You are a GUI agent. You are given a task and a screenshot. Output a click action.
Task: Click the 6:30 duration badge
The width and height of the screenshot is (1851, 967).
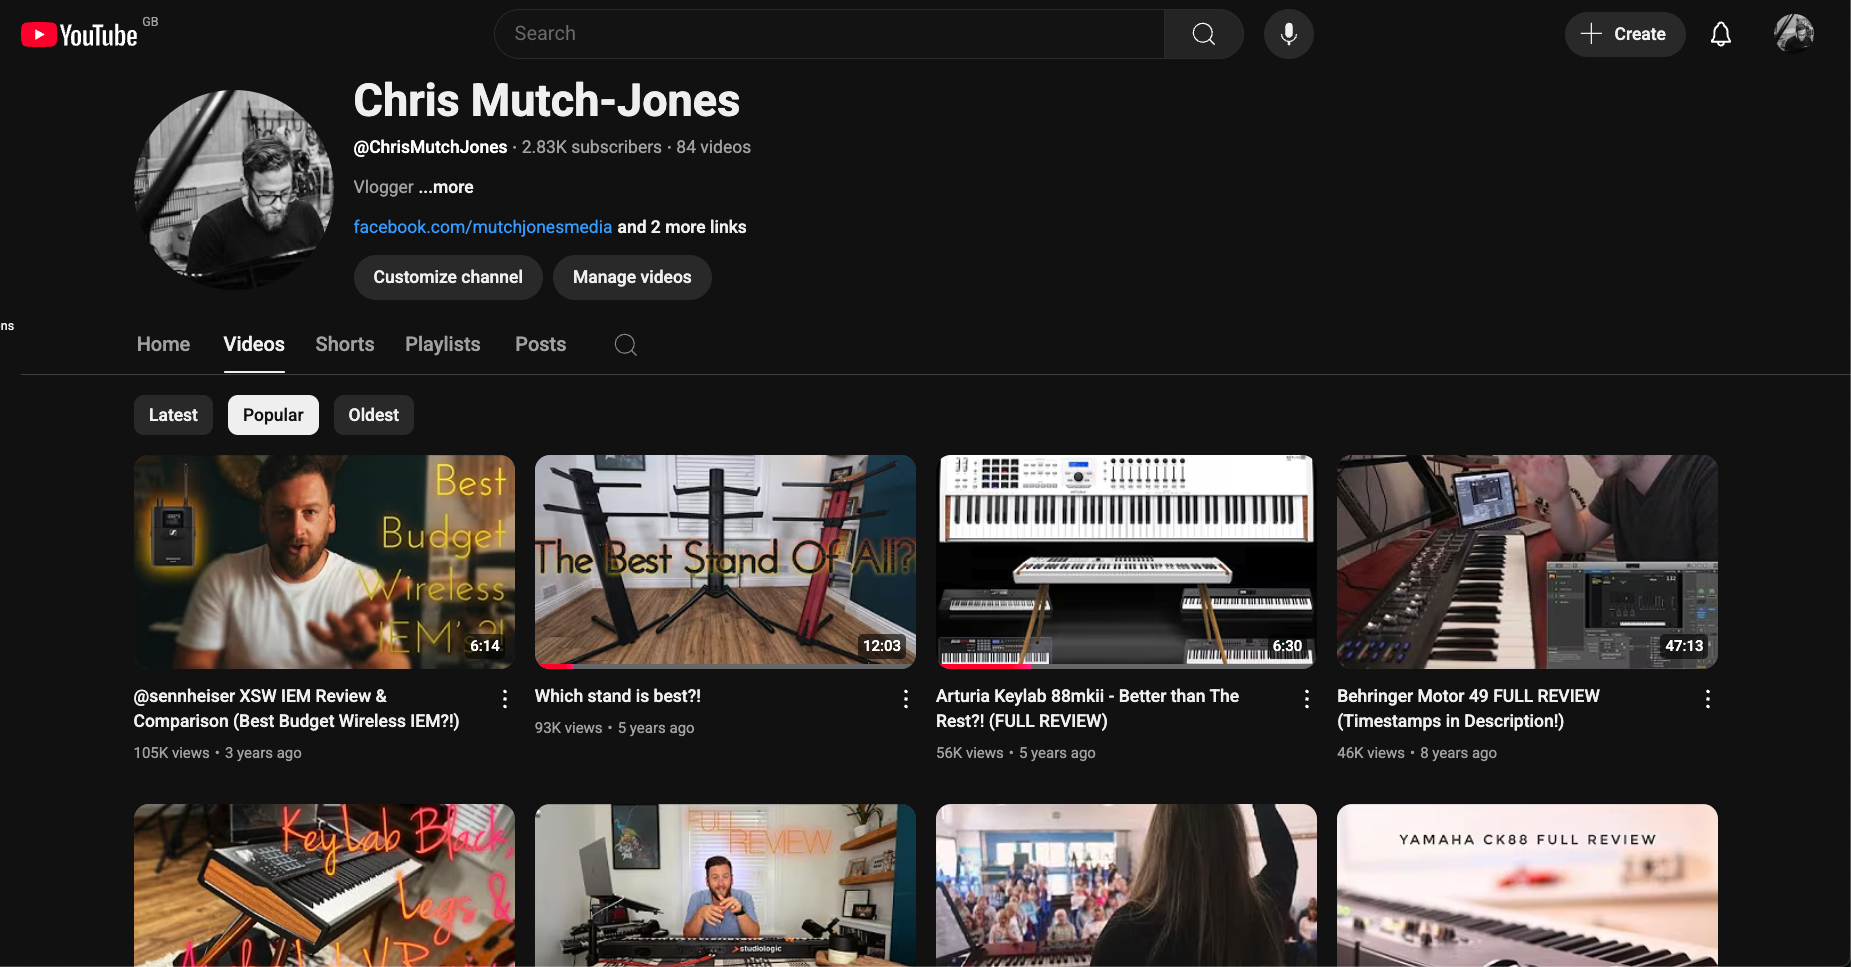click(x=1287, y=646)
